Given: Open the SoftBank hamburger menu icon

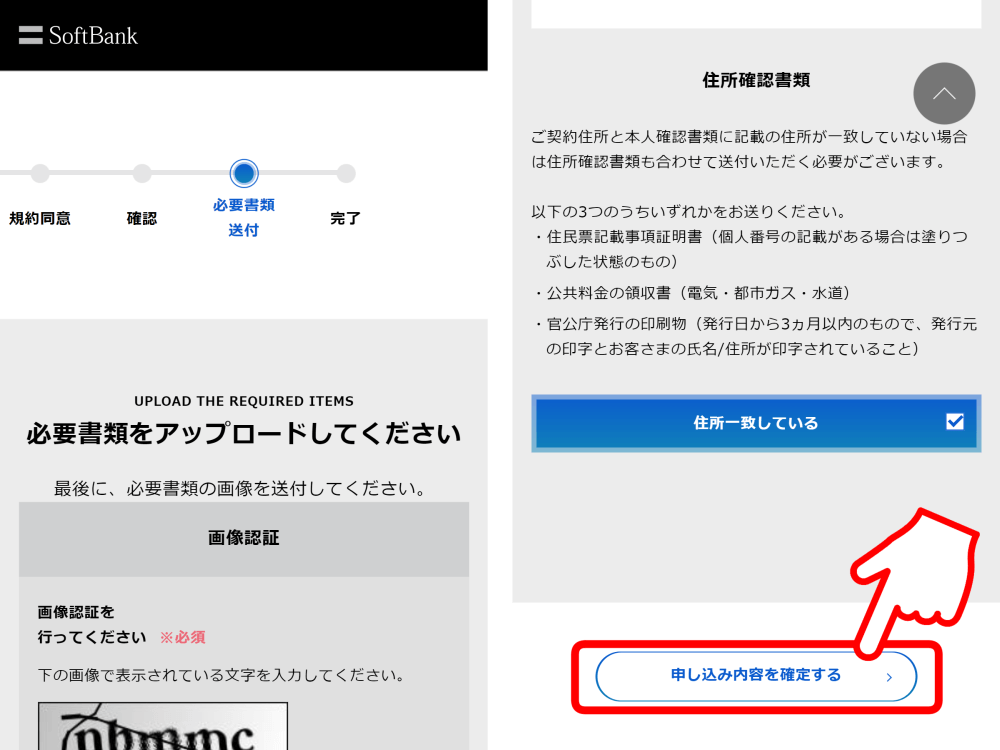Looking at the screenshot, I should pyautogui.click(x=31, y=35).
